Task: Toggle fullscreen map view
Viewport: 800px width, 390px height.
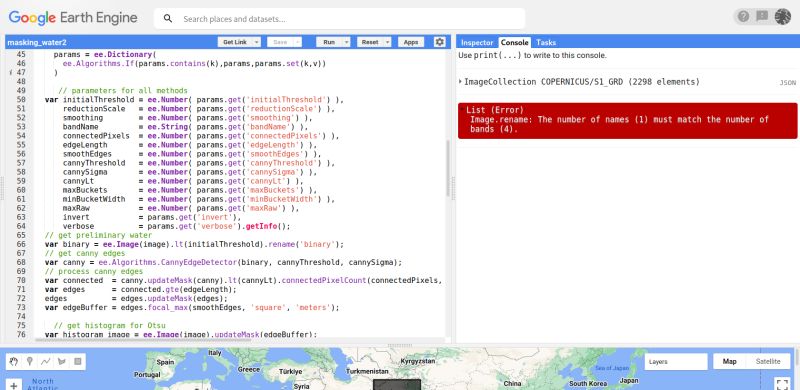Action: point(782,384)
